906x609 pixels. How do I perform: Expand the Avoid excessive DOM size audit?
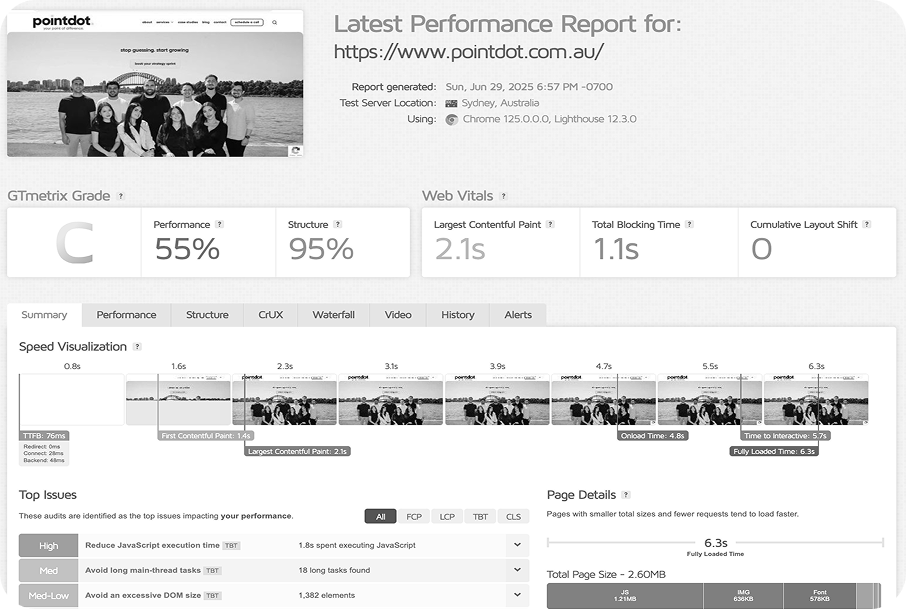click(516, 596)
